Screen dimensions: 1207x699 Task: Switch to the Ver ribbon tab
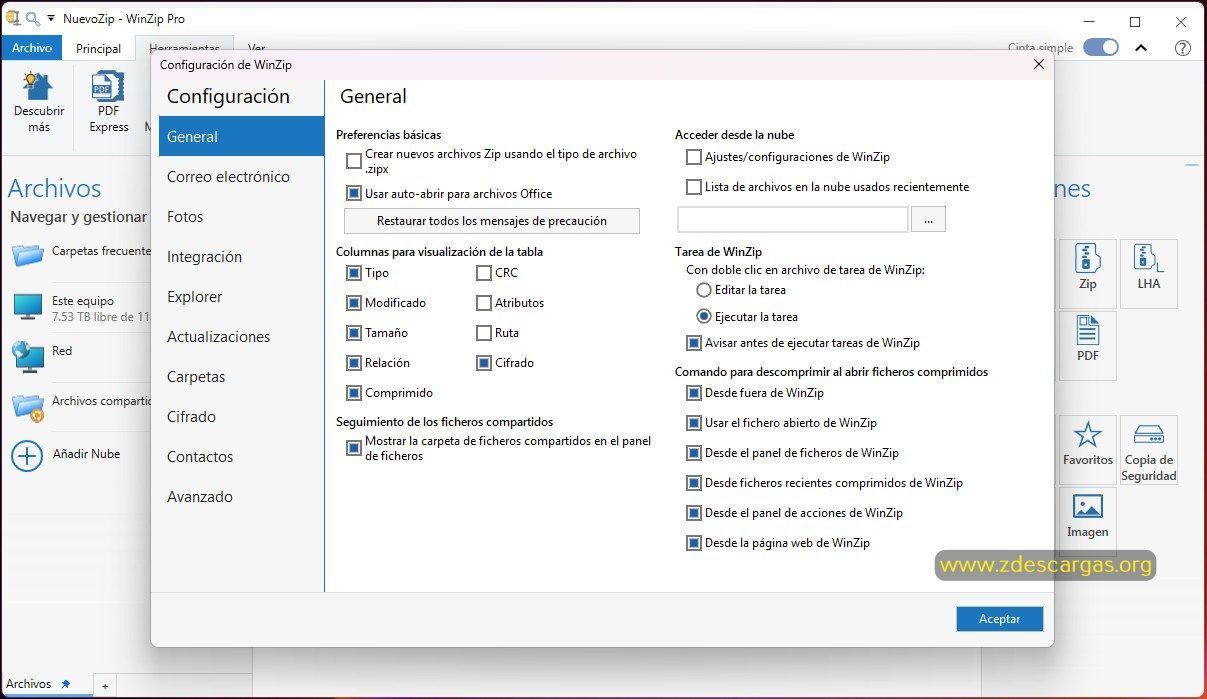[x=257, y=47]
